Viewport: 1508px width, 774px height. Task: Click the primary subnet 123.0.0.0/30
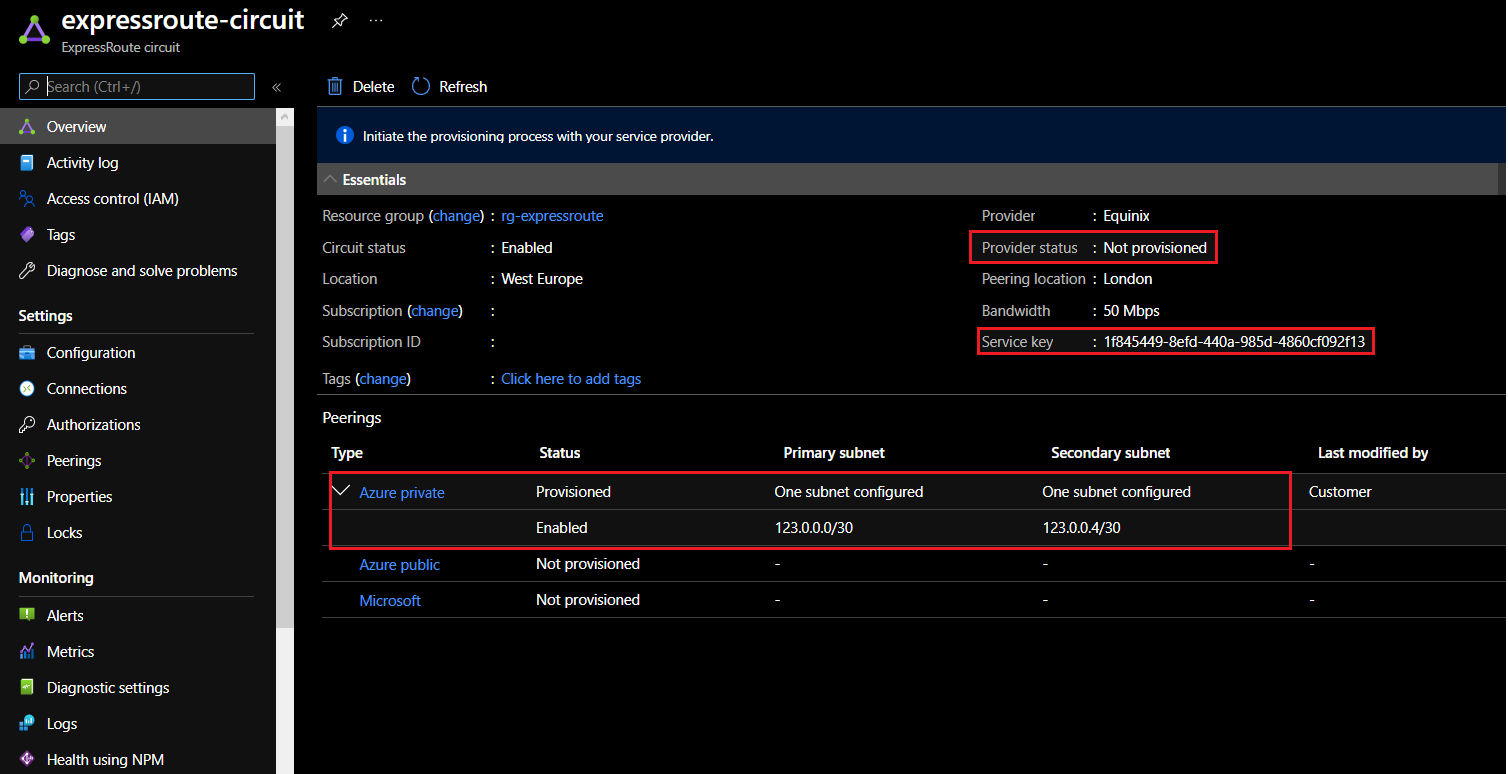tap(814, 528)
